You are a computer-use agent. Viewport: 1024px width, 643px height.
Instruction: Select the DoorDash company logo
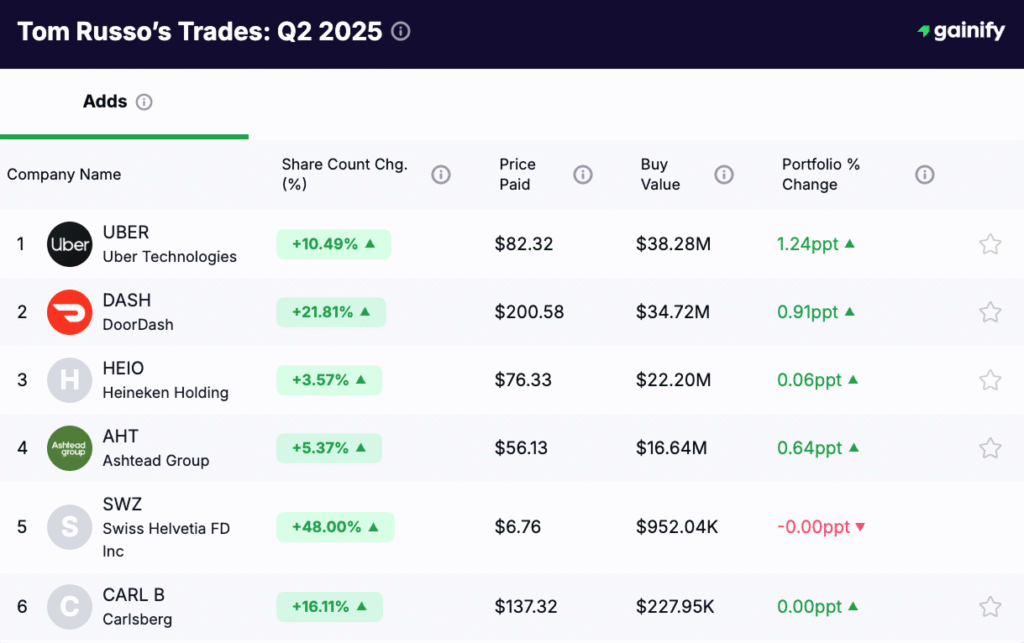click(x=69, y=311)
